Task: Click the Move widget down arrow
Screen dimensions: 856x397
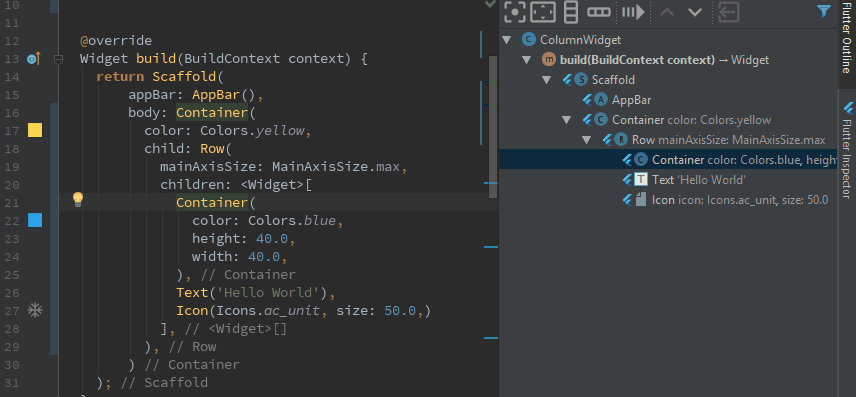Action: (694, 12)
